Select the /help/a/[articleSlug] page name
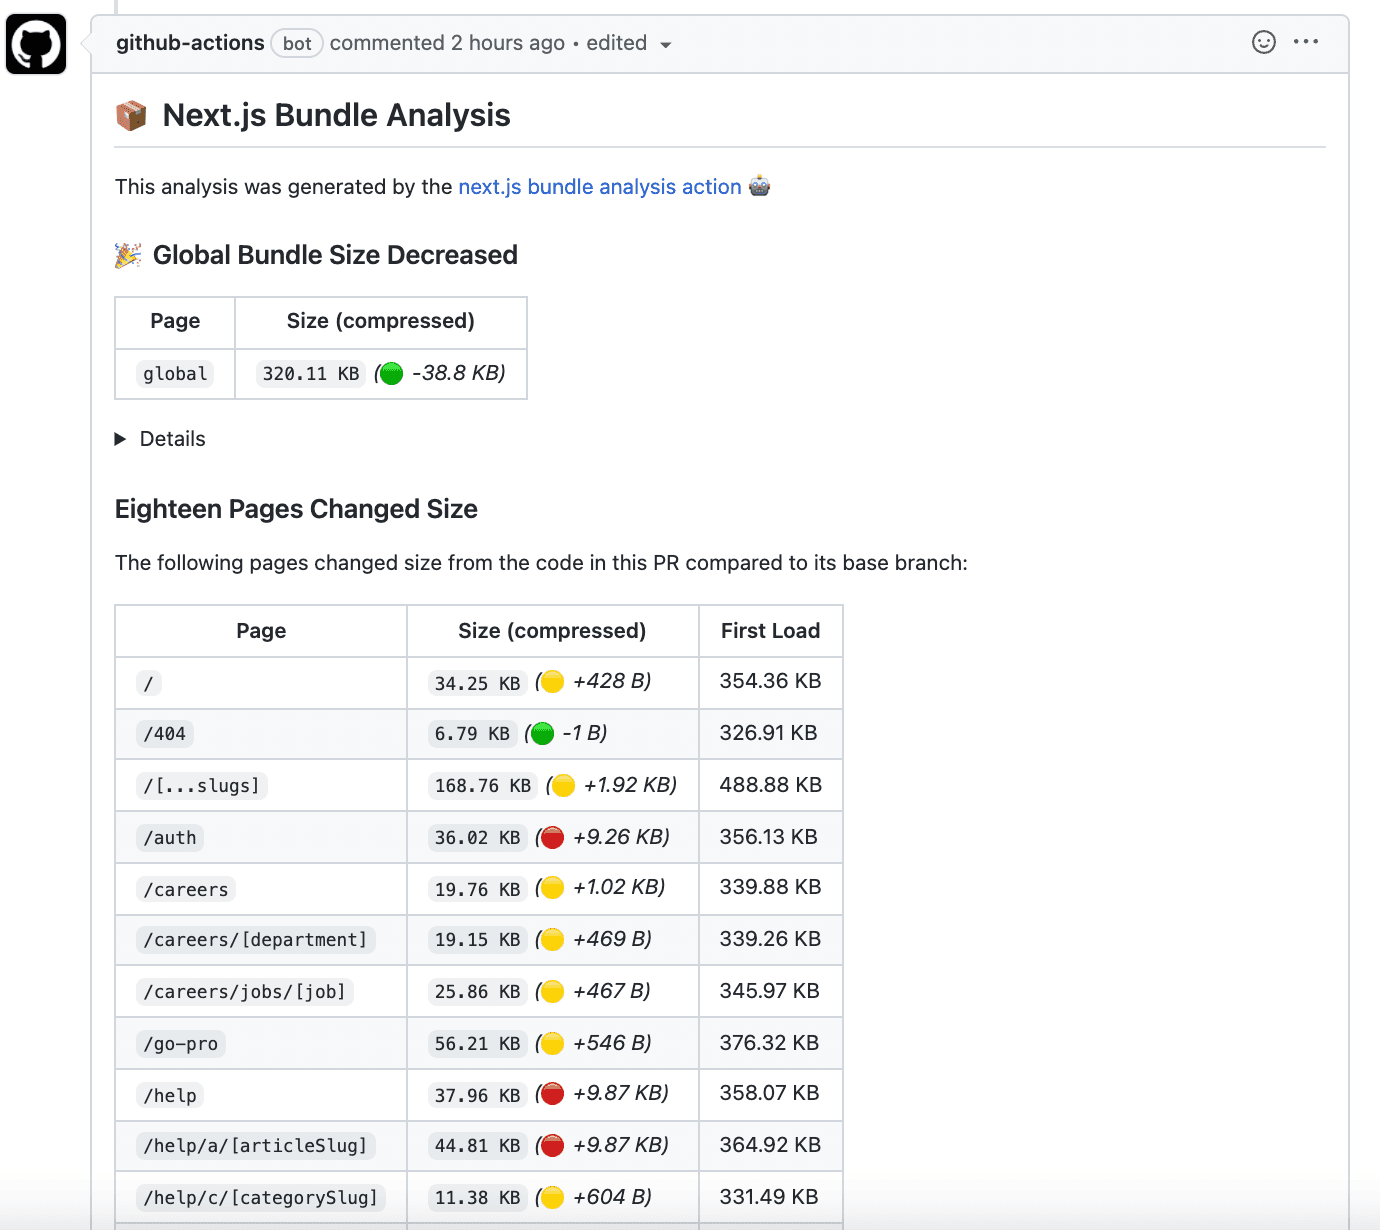This screenshot has height=1230, width=1380. click(256, 1146)
